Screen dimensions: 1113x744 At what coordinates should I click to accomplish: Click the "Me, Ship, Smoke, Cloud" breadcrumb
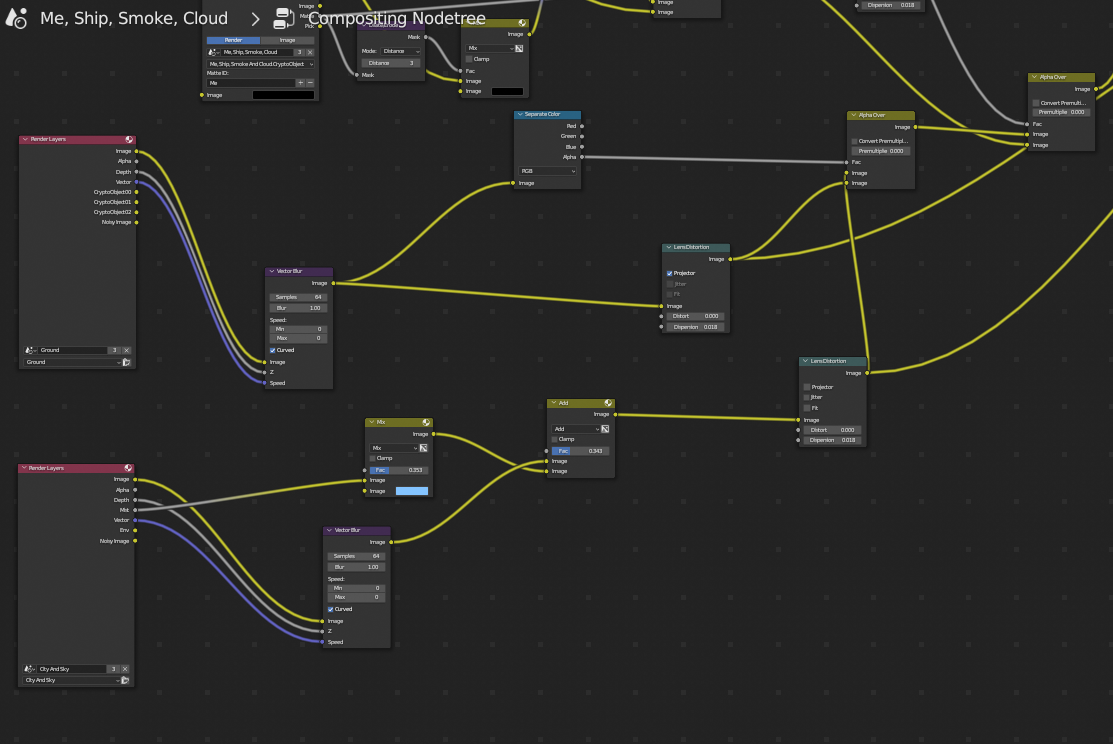[134, 18]
